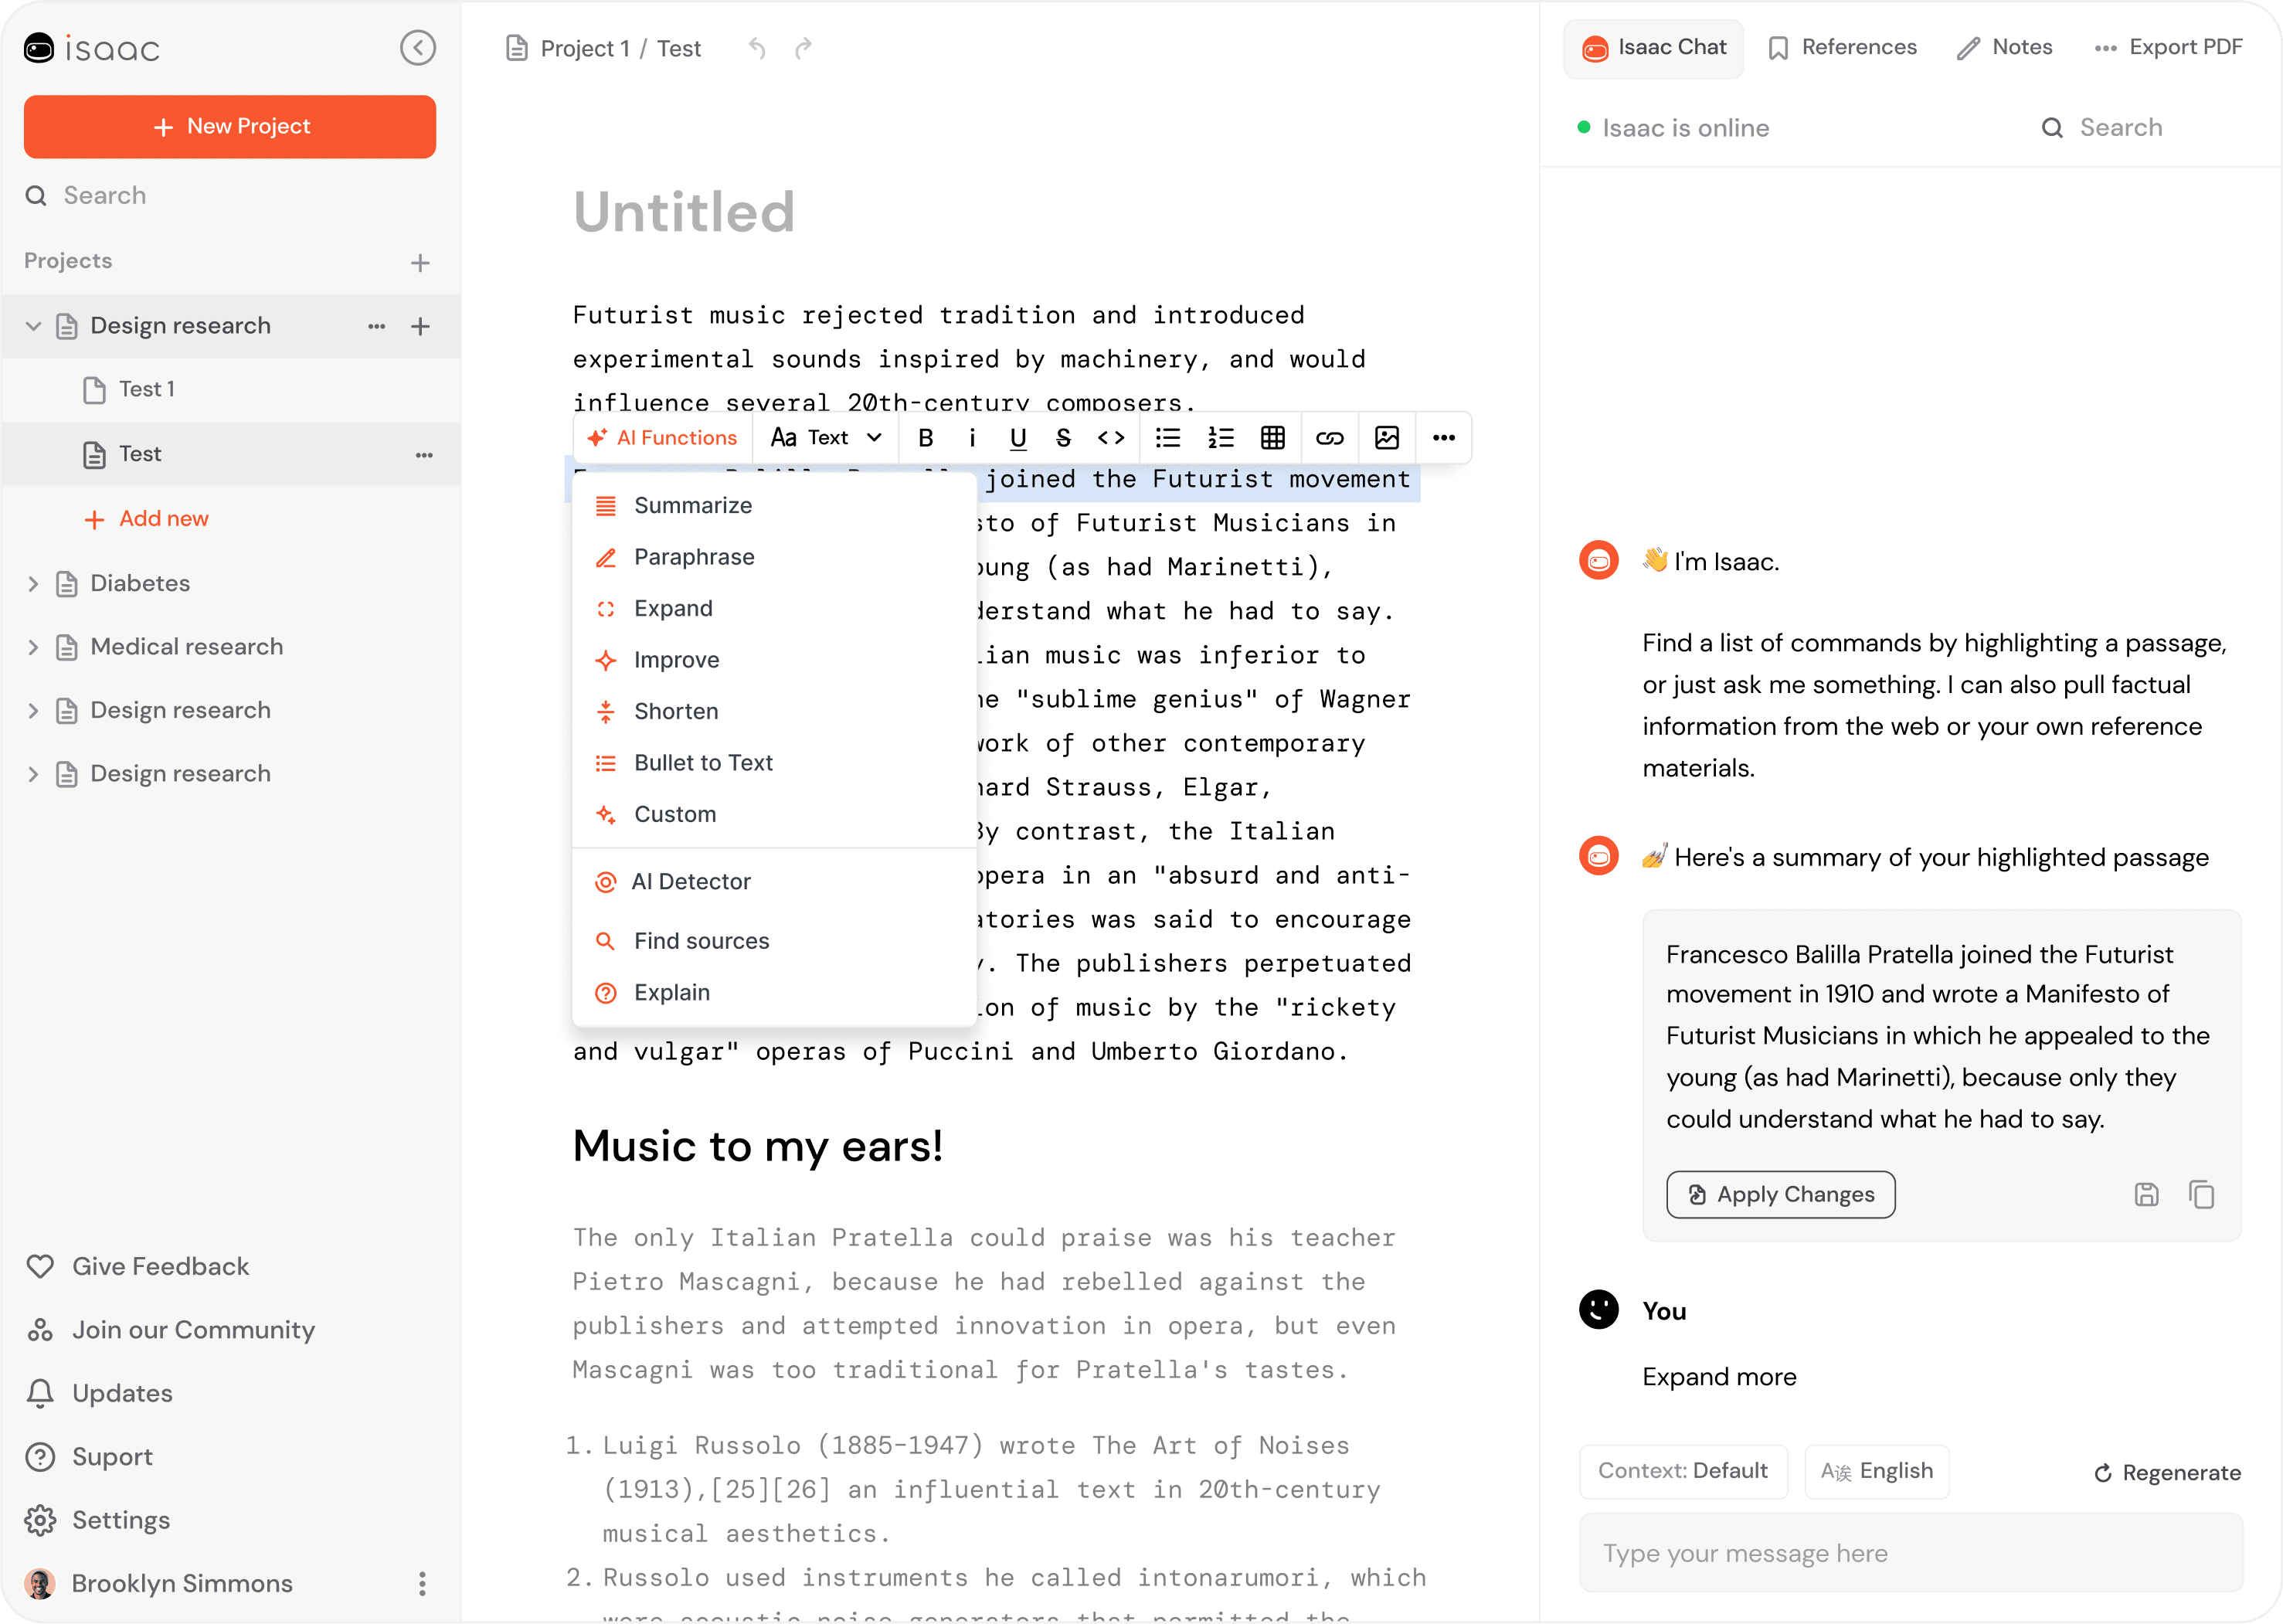2283x1624 pixels.
Task: Switch to the References tab
Action: pyautogui.click(x=1842, y=48)
